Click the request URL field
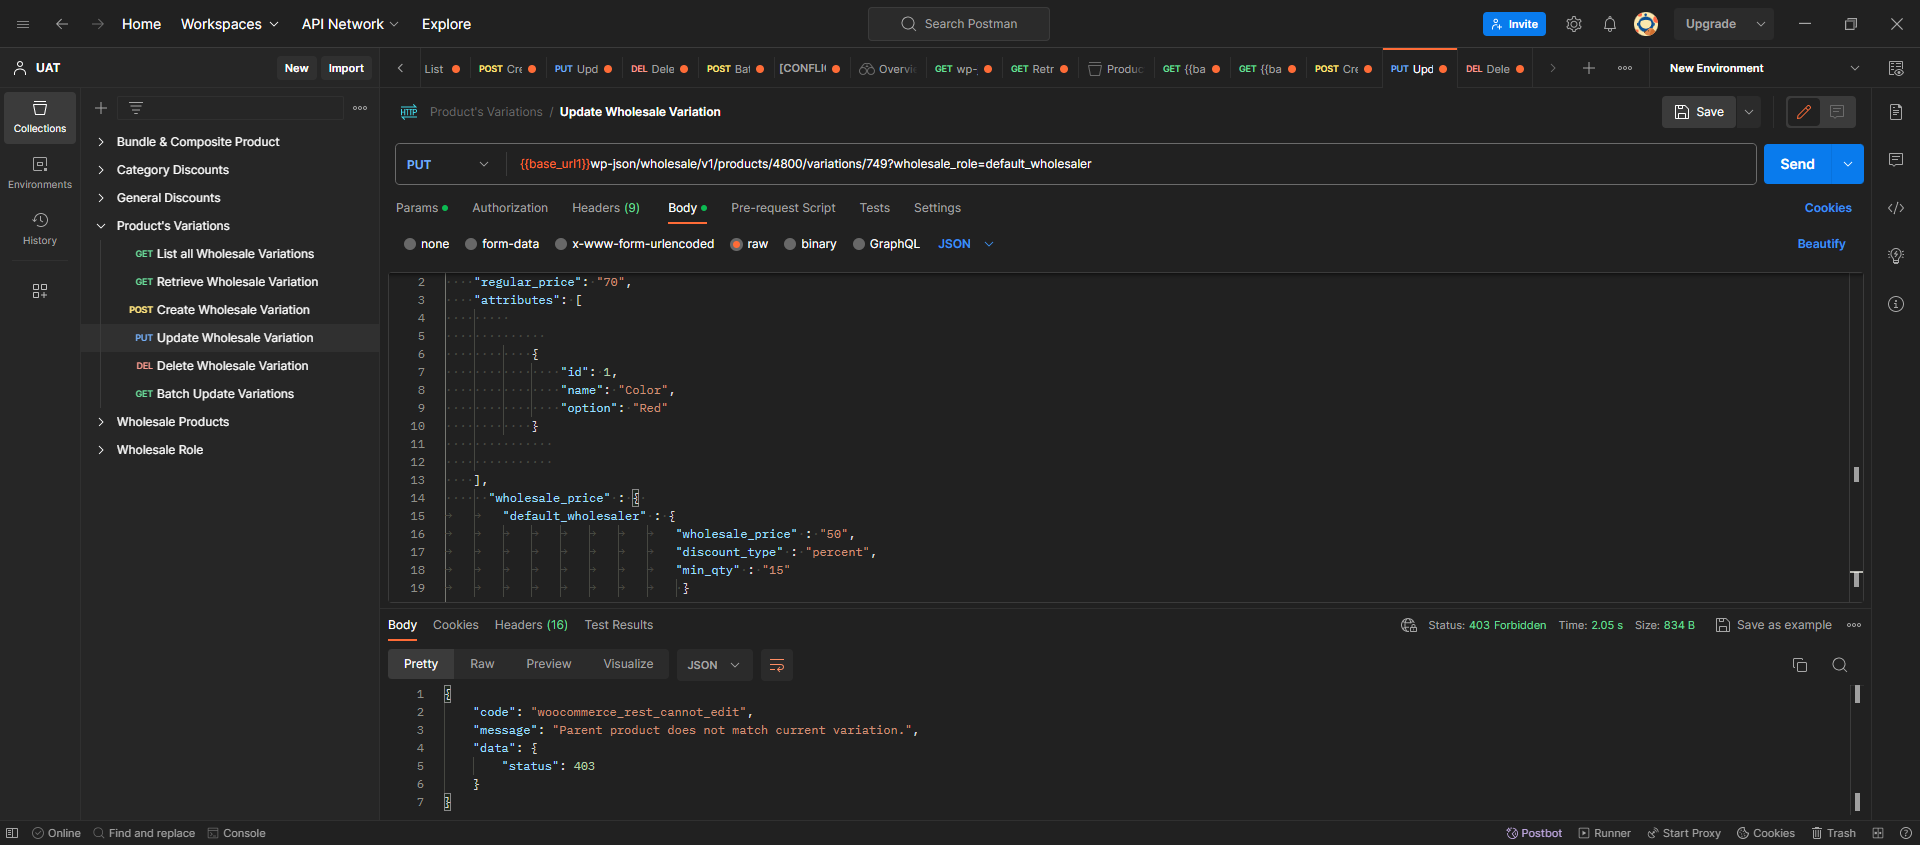The width and height of the screenshot is (1920, 845). (1130, 164)
